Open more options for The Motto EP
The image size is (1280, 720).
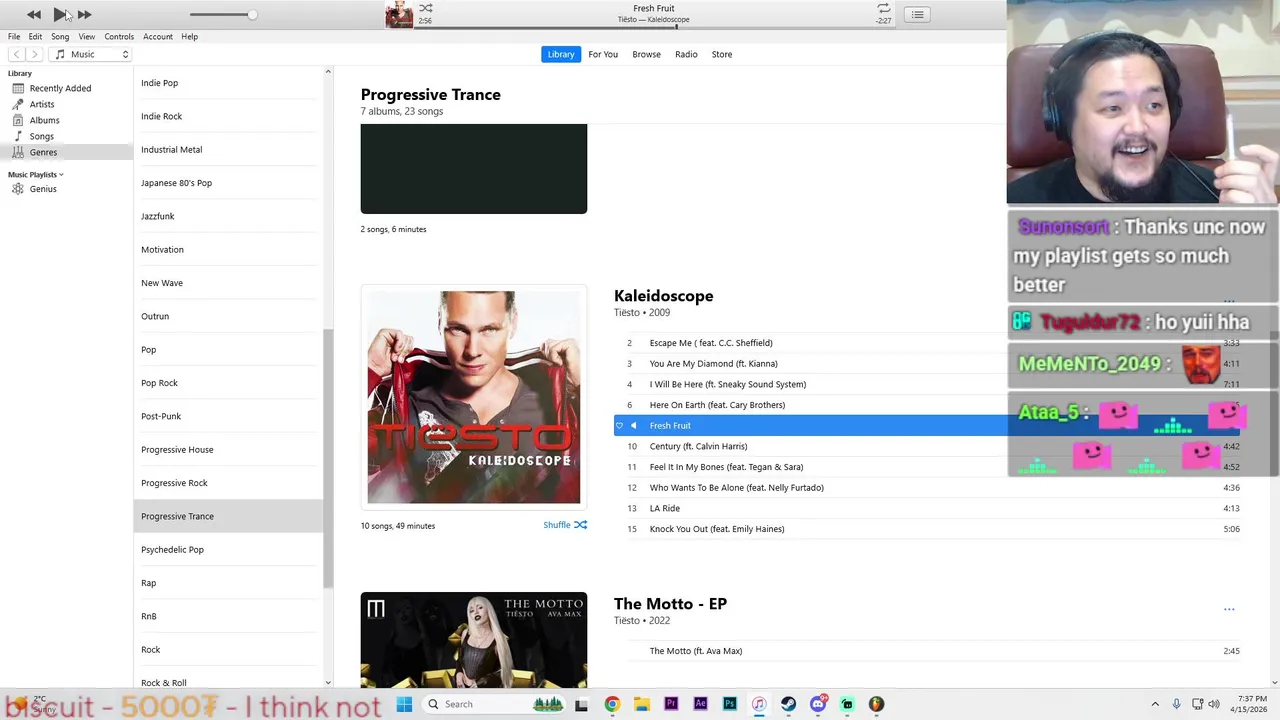click(x=1229, y=609)
